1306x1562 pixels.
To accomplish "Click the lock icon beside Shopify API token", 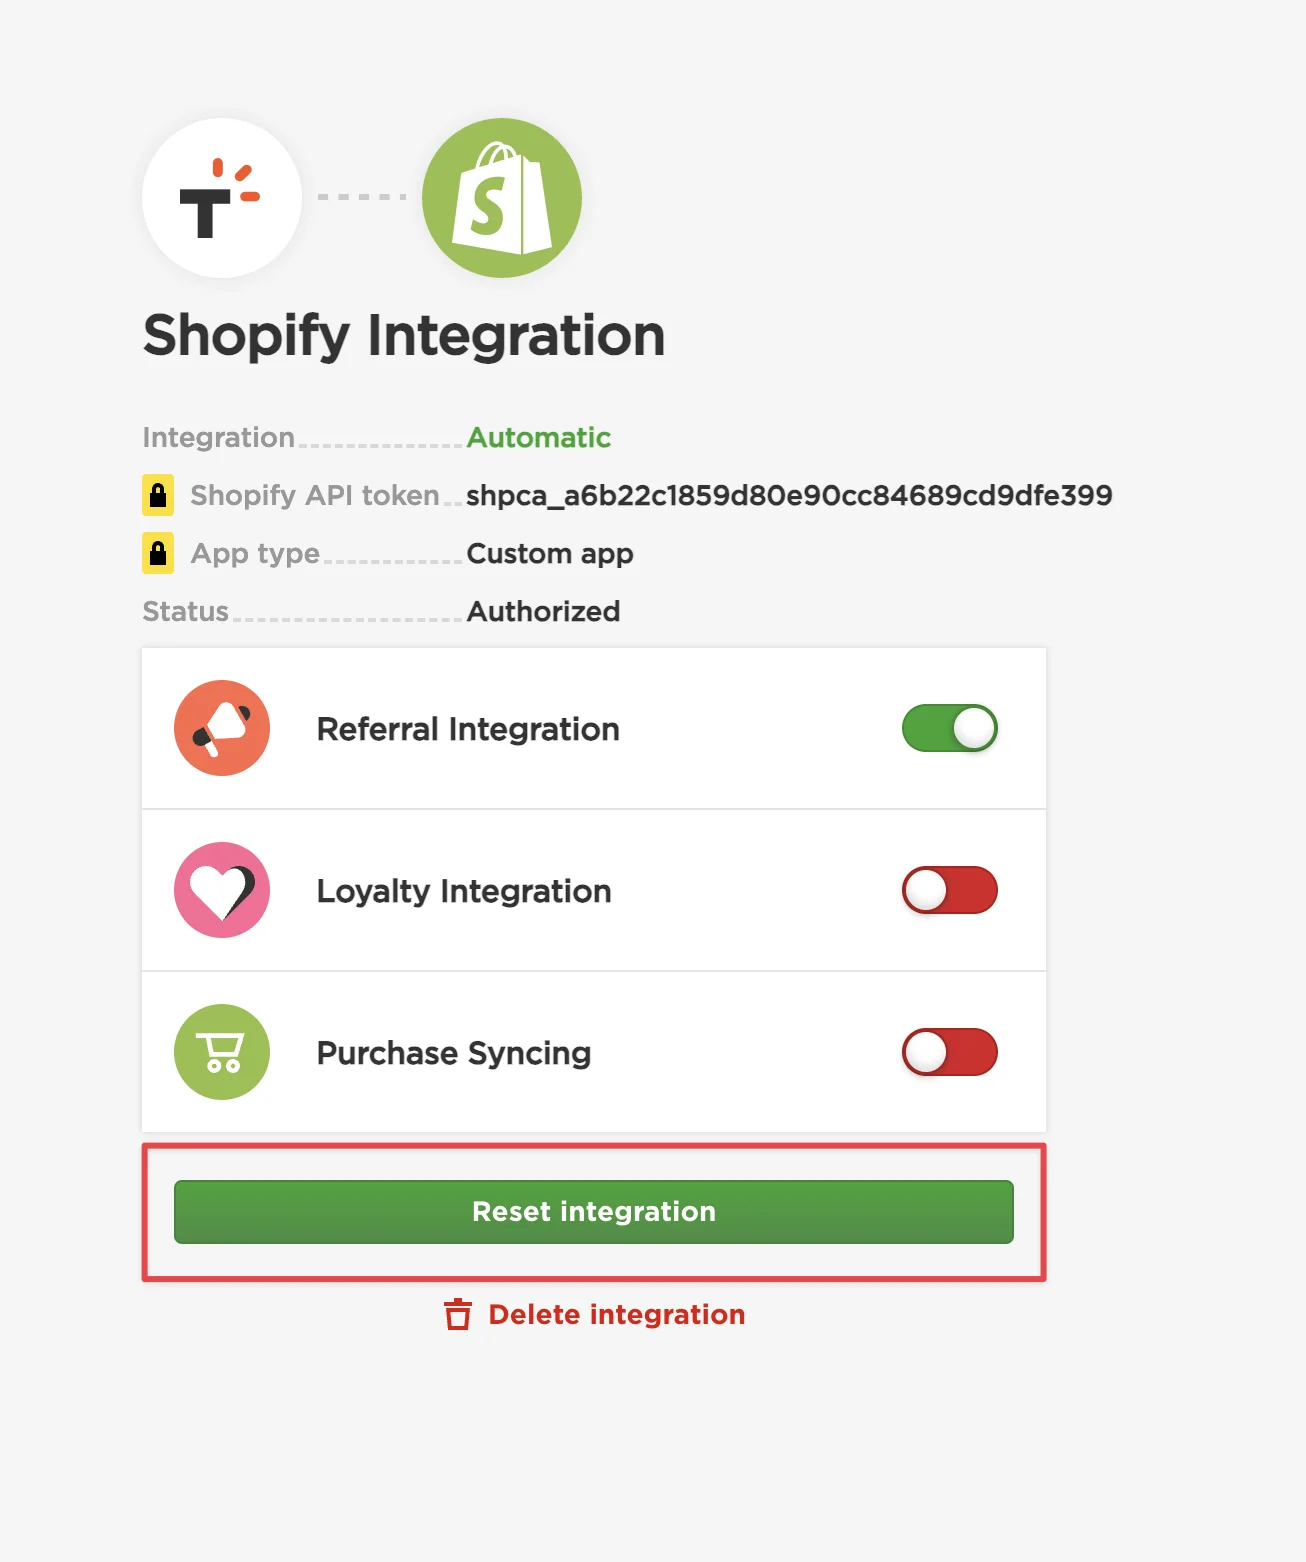I will (x=158, y=495).
